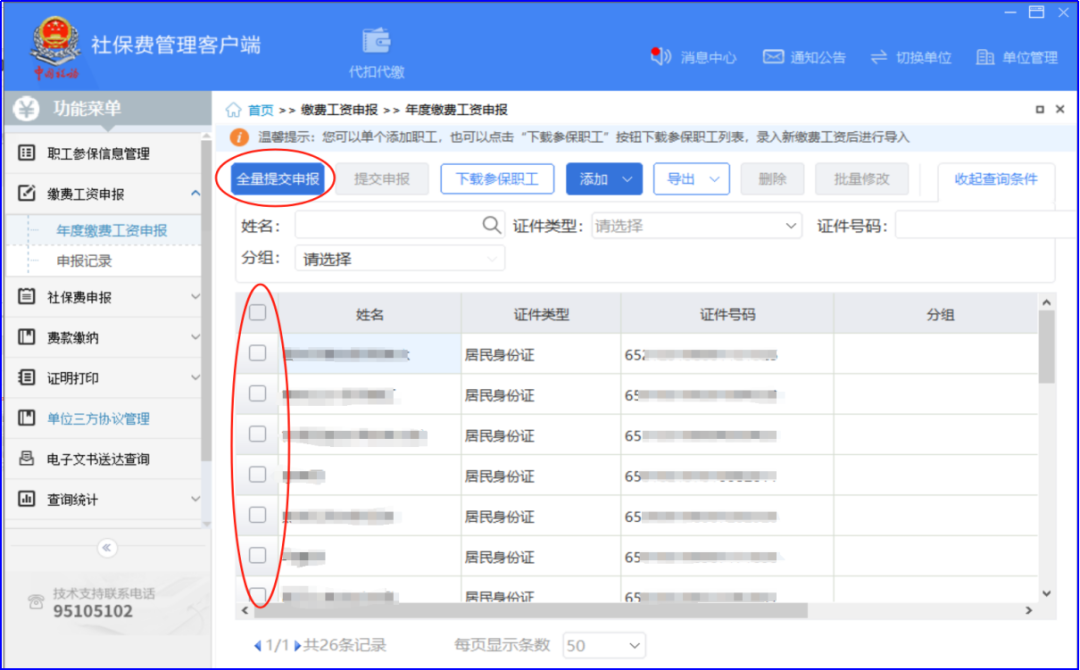1080x670 pixels.
Task: Expand the 费款缴纳 menu chevron
Action: coord(196,337)
